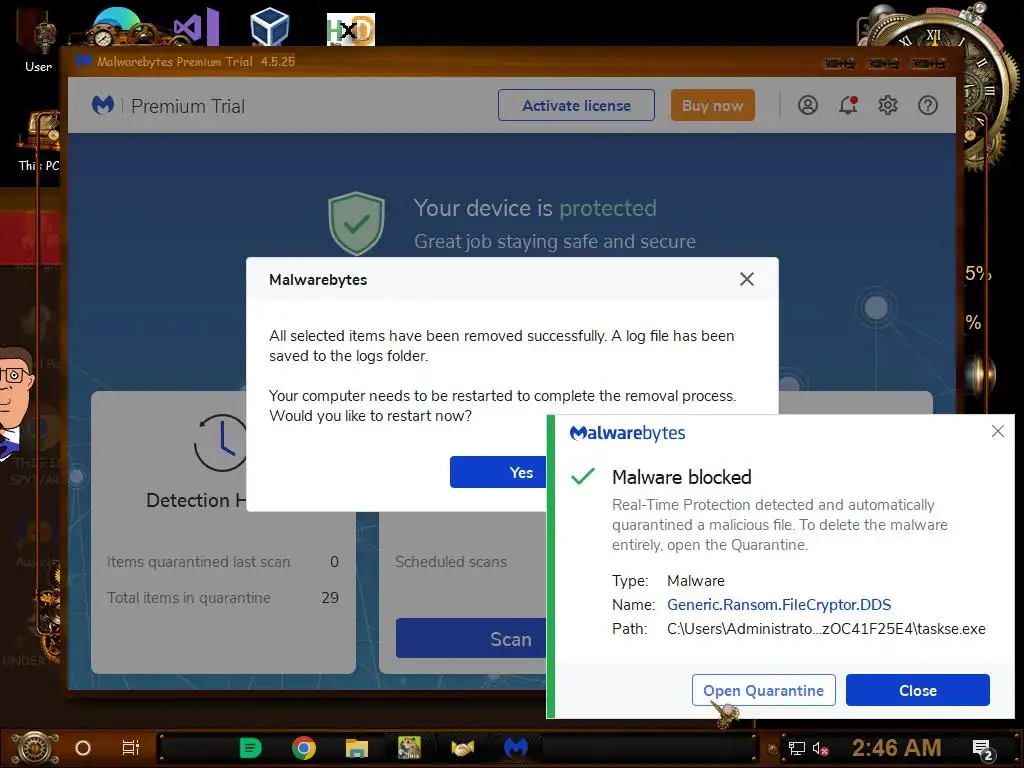Switch to Malwarebytes via taskbar icon
The height and width of the screenshot is (768, 1024).
tap(516, 748)
